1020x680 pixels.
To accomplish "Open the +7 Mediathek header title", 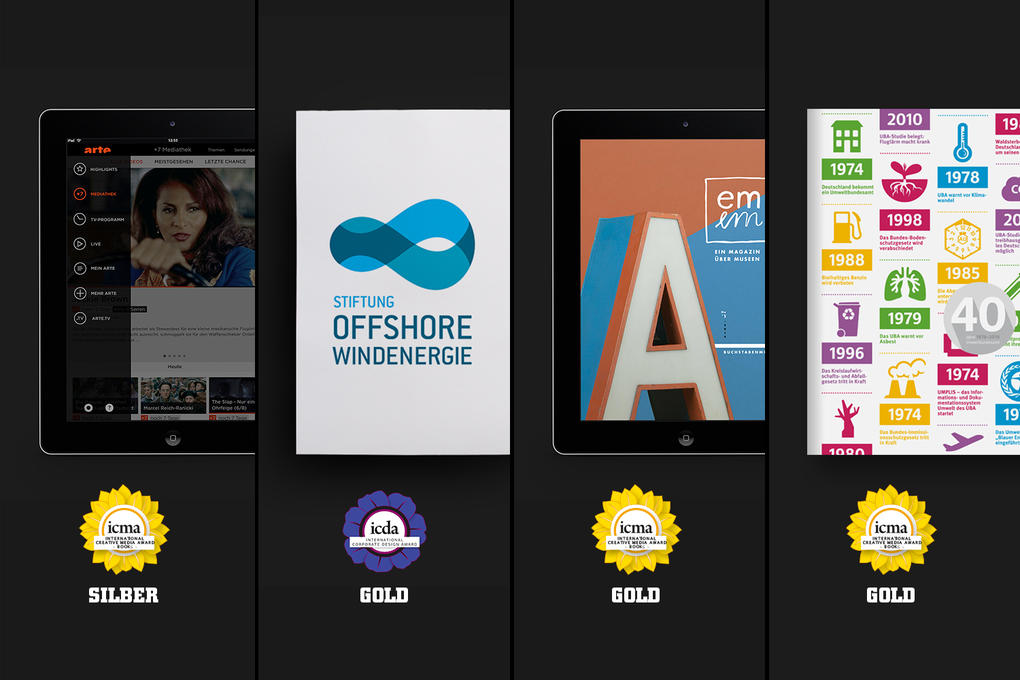I will coord(172,150).
